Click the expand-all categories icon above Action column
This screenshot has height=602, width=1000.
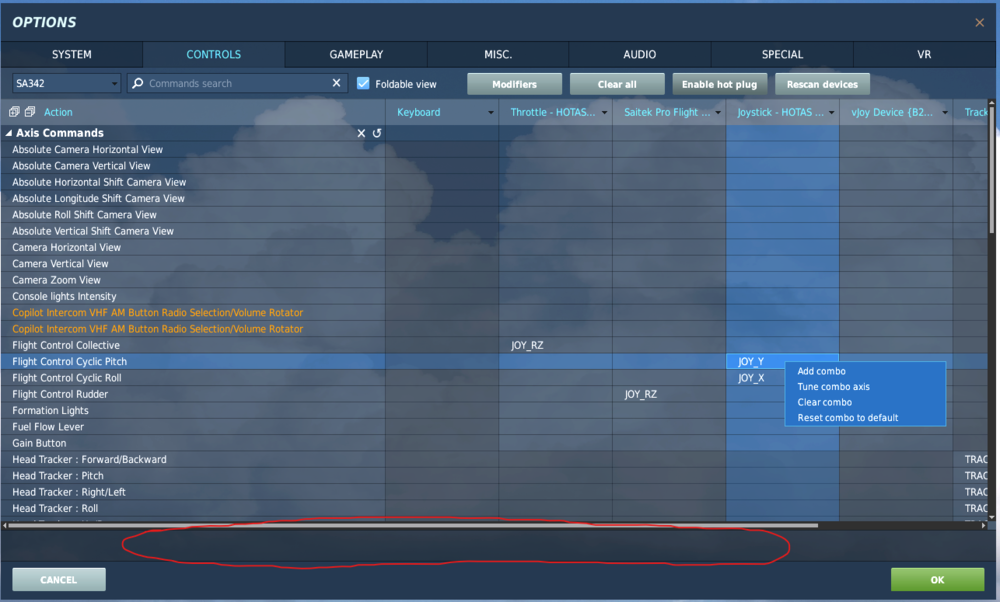tap(13, 112)
